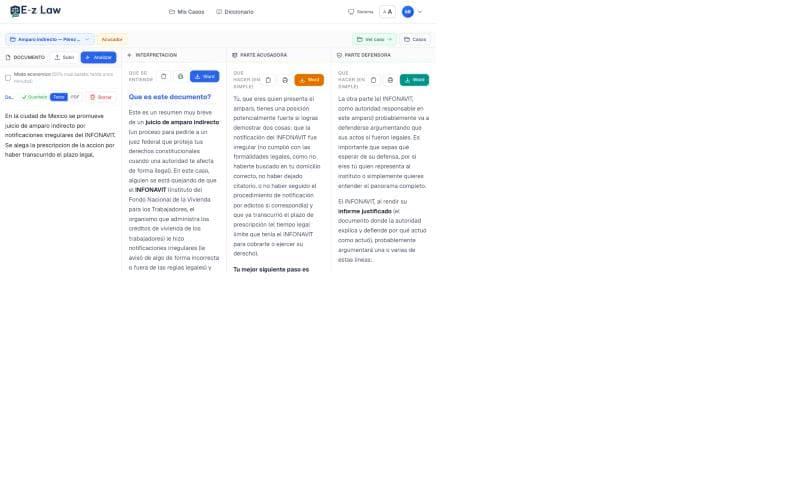The height and width of the screenshot is (500, 800).
Task: Switch to the Texto view toggle
Action: tap(59, 97)
